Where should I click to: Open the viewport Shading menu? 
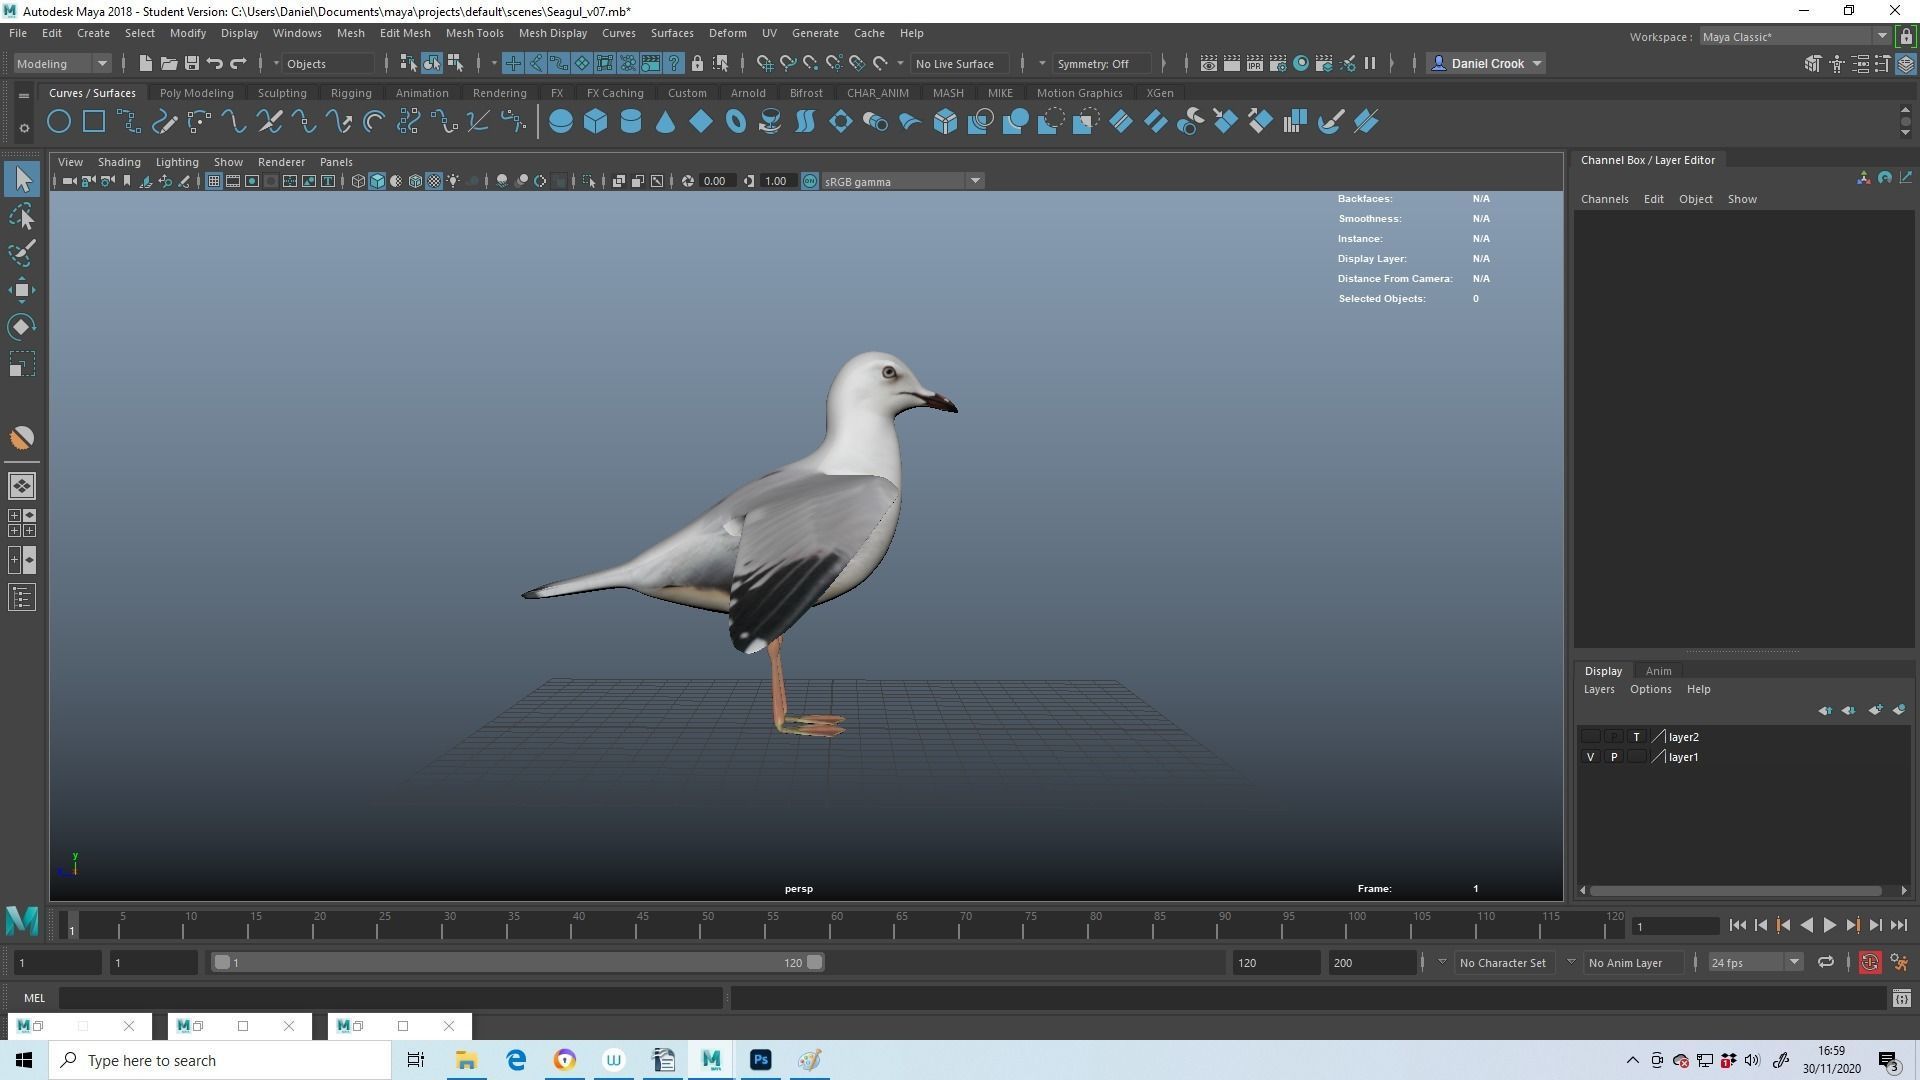pyautogui.click(x=119, y=162)
